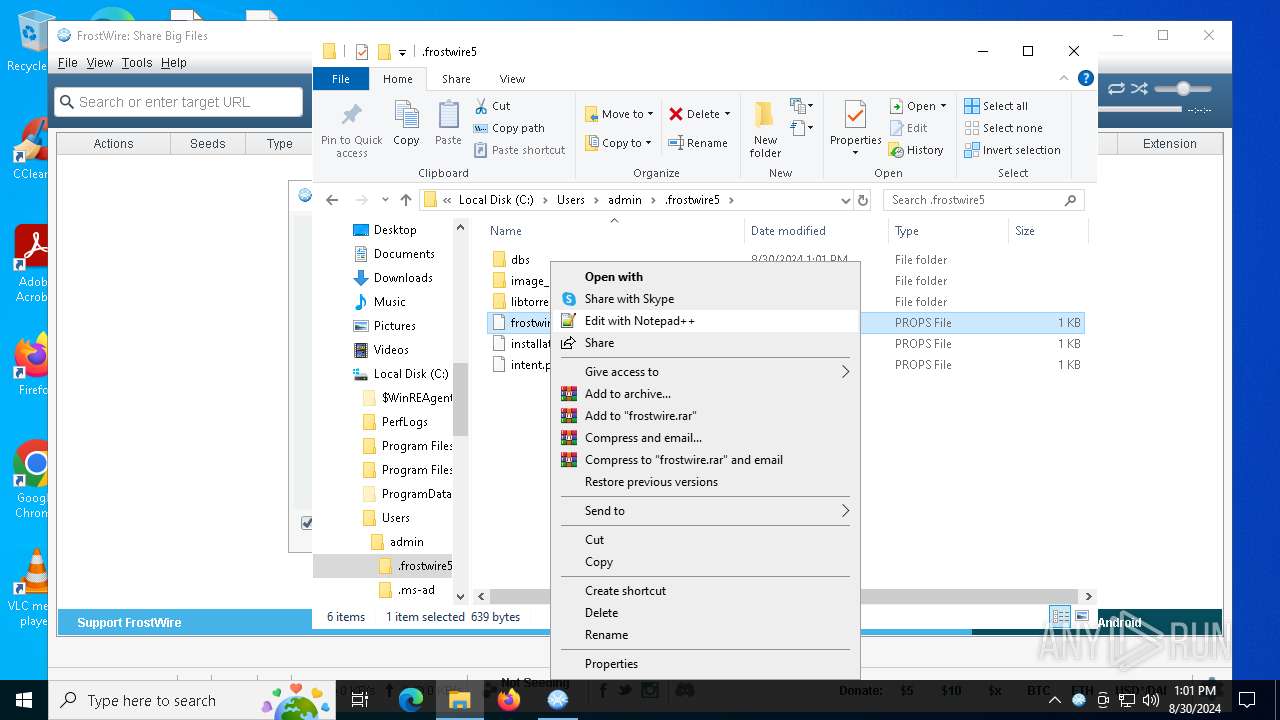Open Easy access dropdown in ribbon
The width and height of the screenshot is (1280, 720).
click(x=800, y=128)
